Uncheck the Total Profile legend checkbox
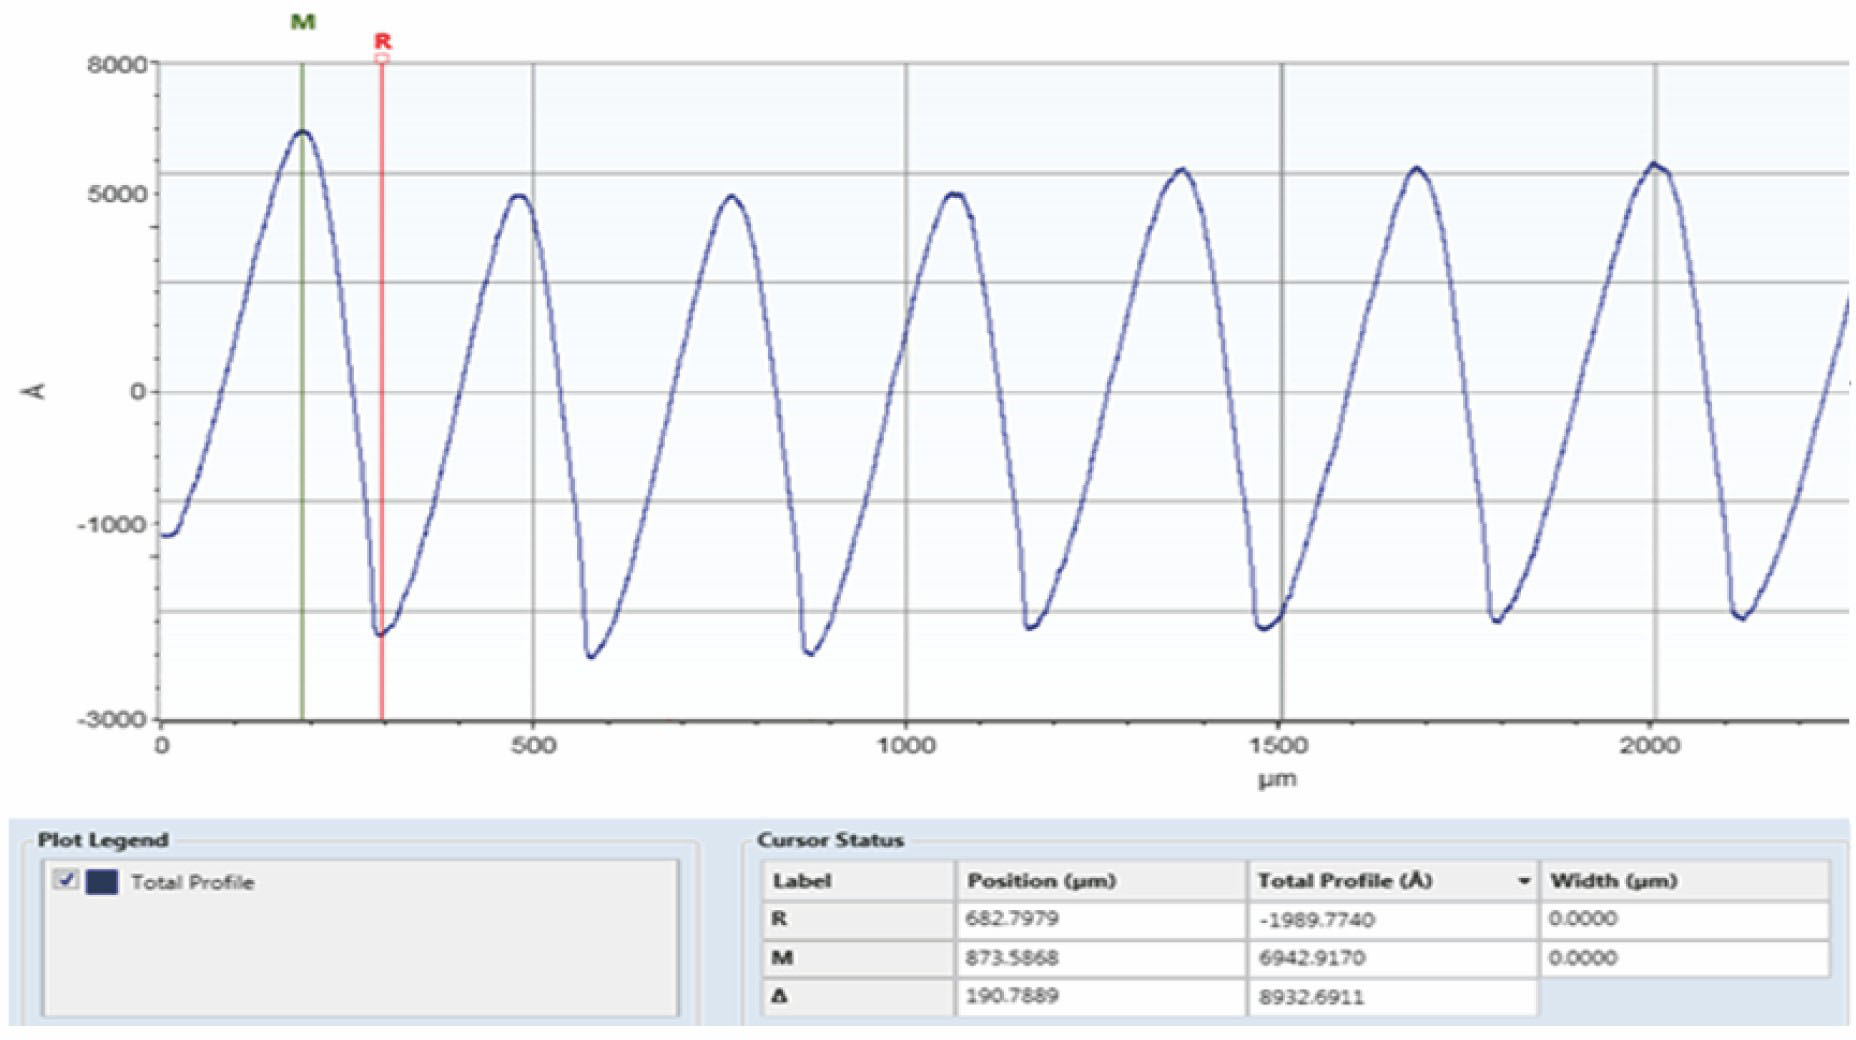 point(67,880)
